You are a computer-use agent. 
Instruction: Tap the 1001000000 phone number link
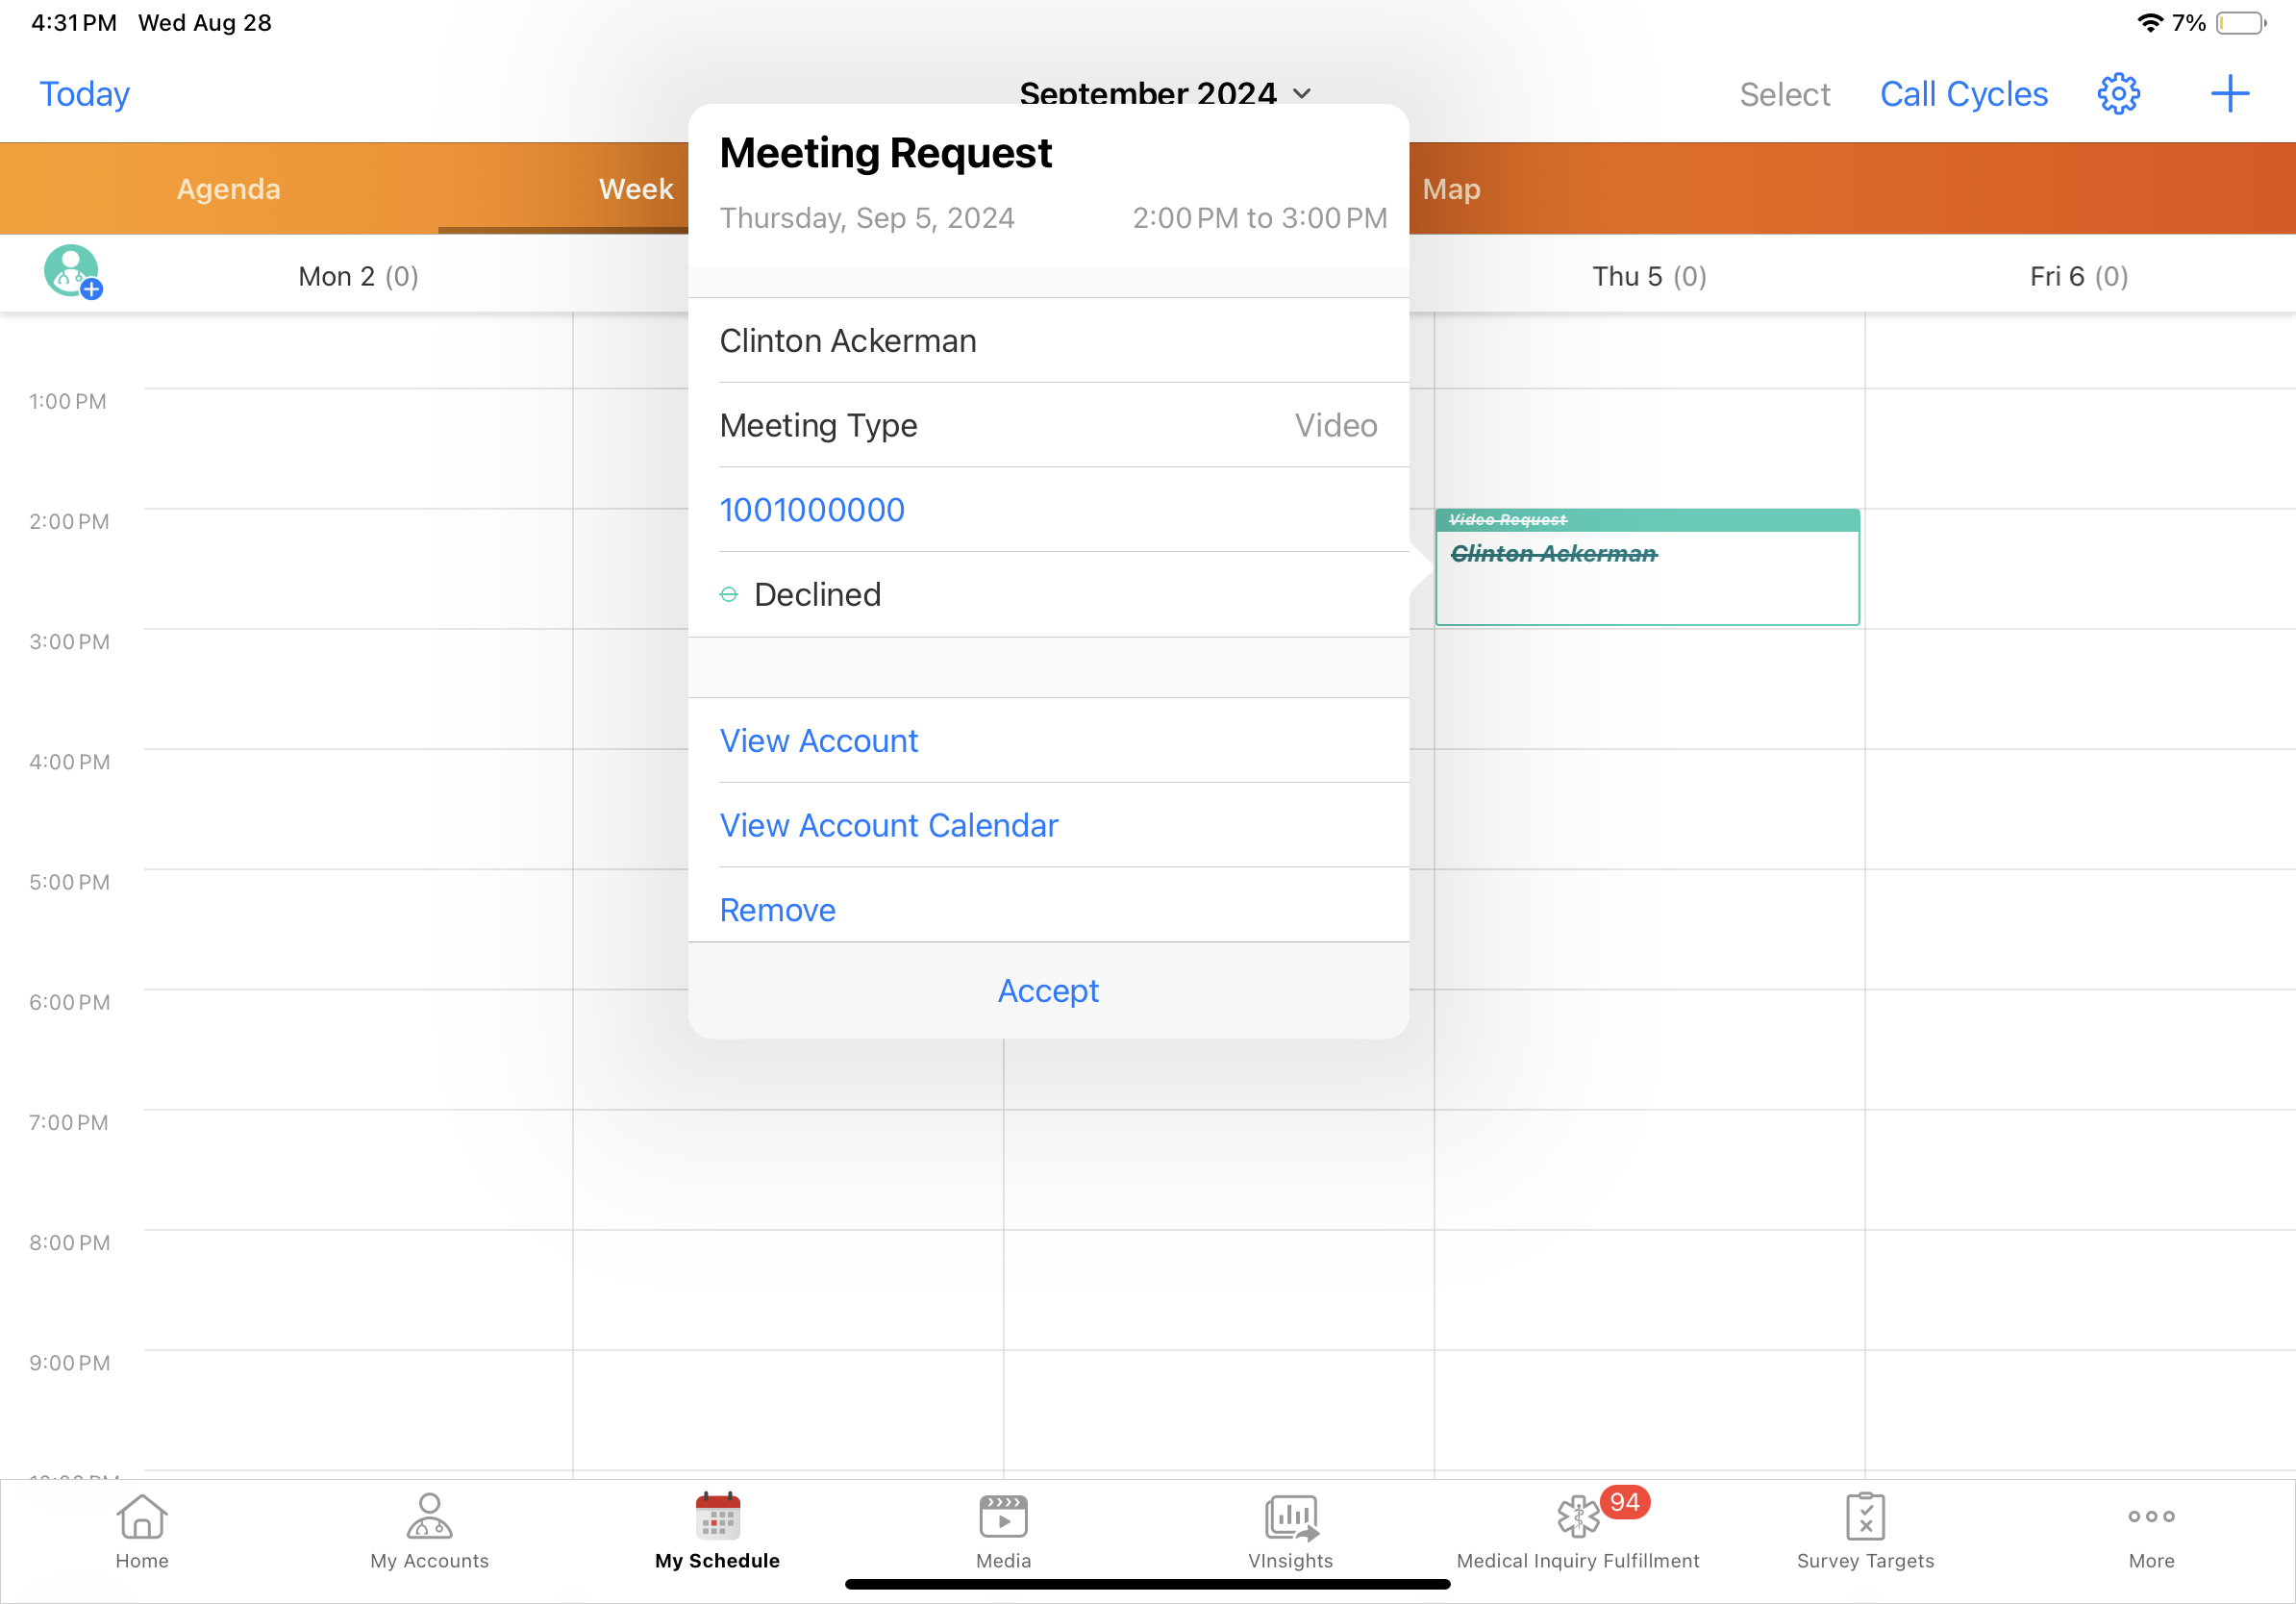pos(812,510)
